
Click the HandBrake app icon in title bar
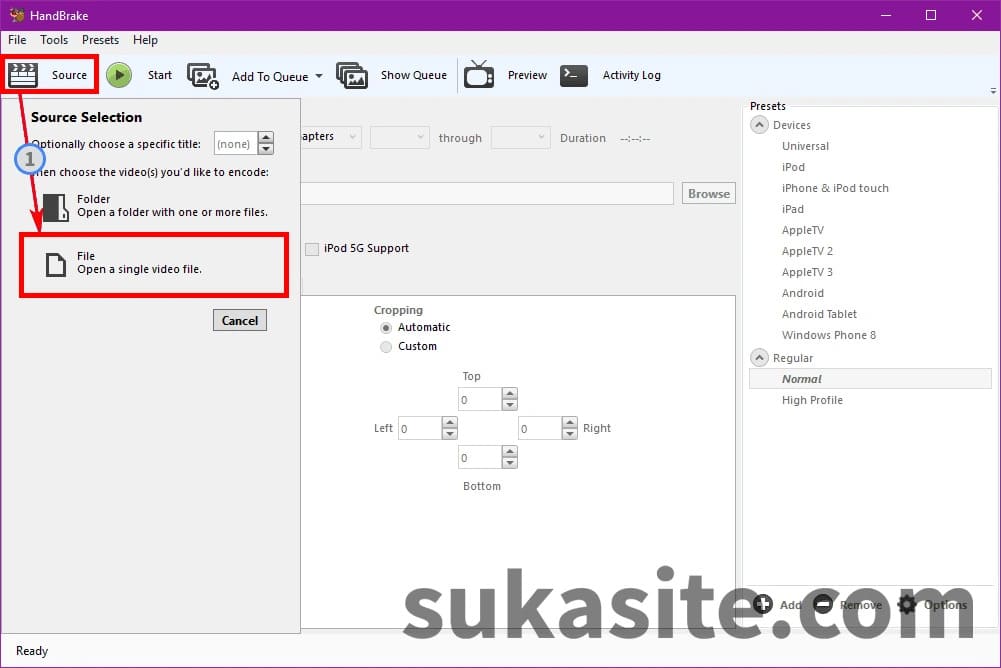tap(17, 15)
